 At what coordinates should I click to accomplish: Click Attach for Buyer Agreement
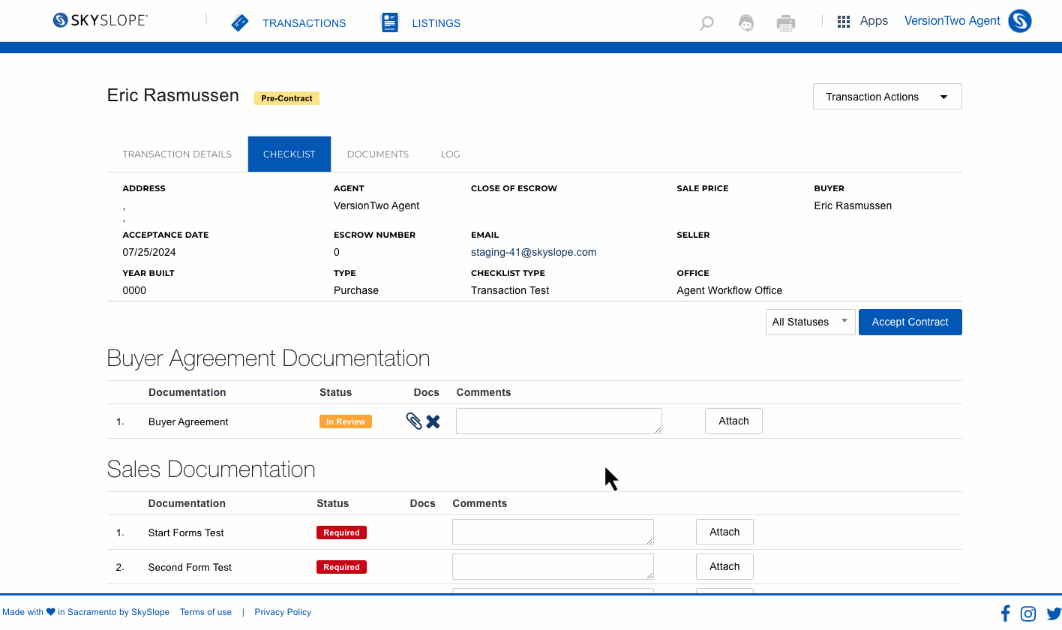734,421
